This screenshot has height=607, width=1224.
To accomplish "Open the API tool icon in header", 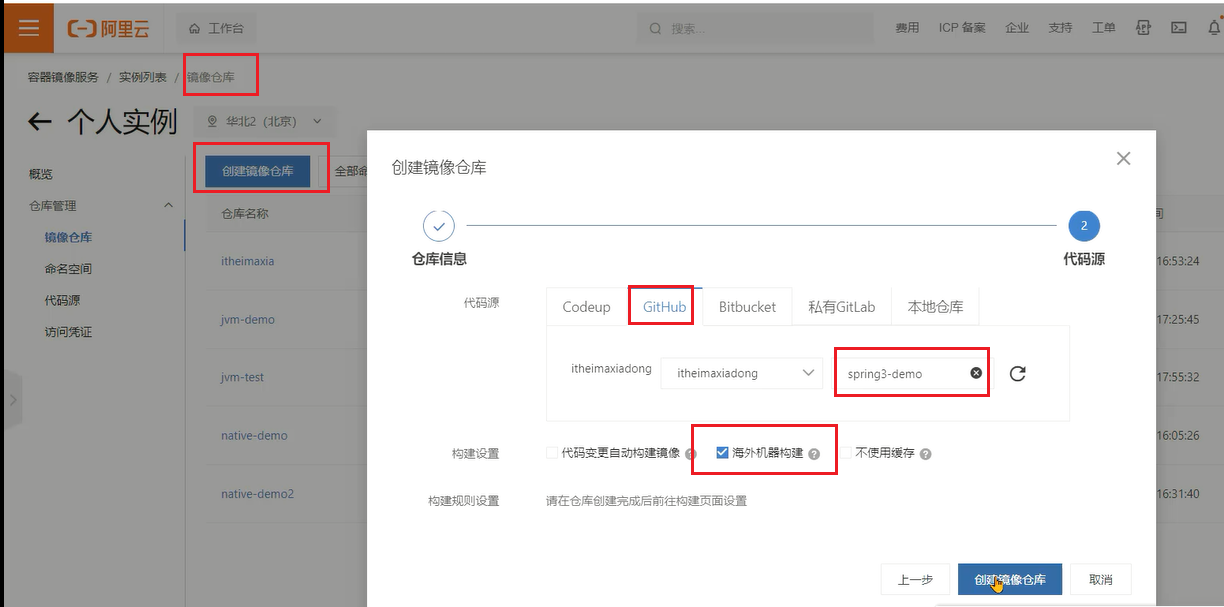I will click(1143, 28).
